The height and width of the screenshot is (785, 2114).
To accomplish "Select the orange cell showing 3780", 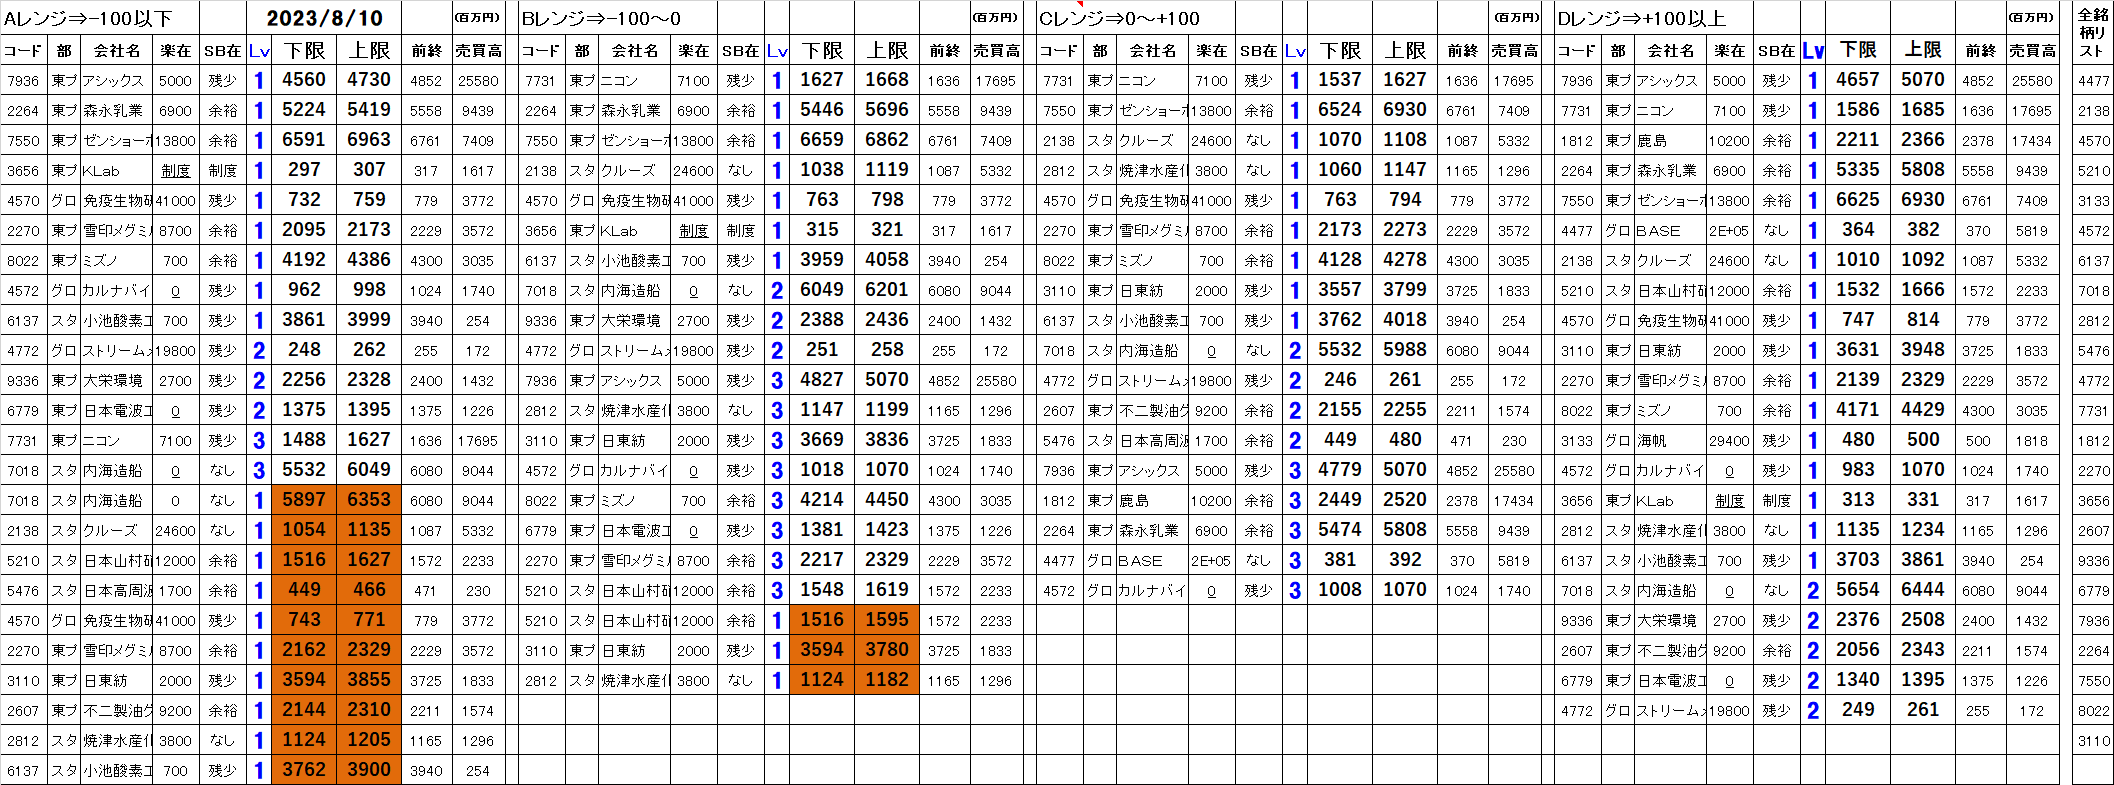I will 887,650.
